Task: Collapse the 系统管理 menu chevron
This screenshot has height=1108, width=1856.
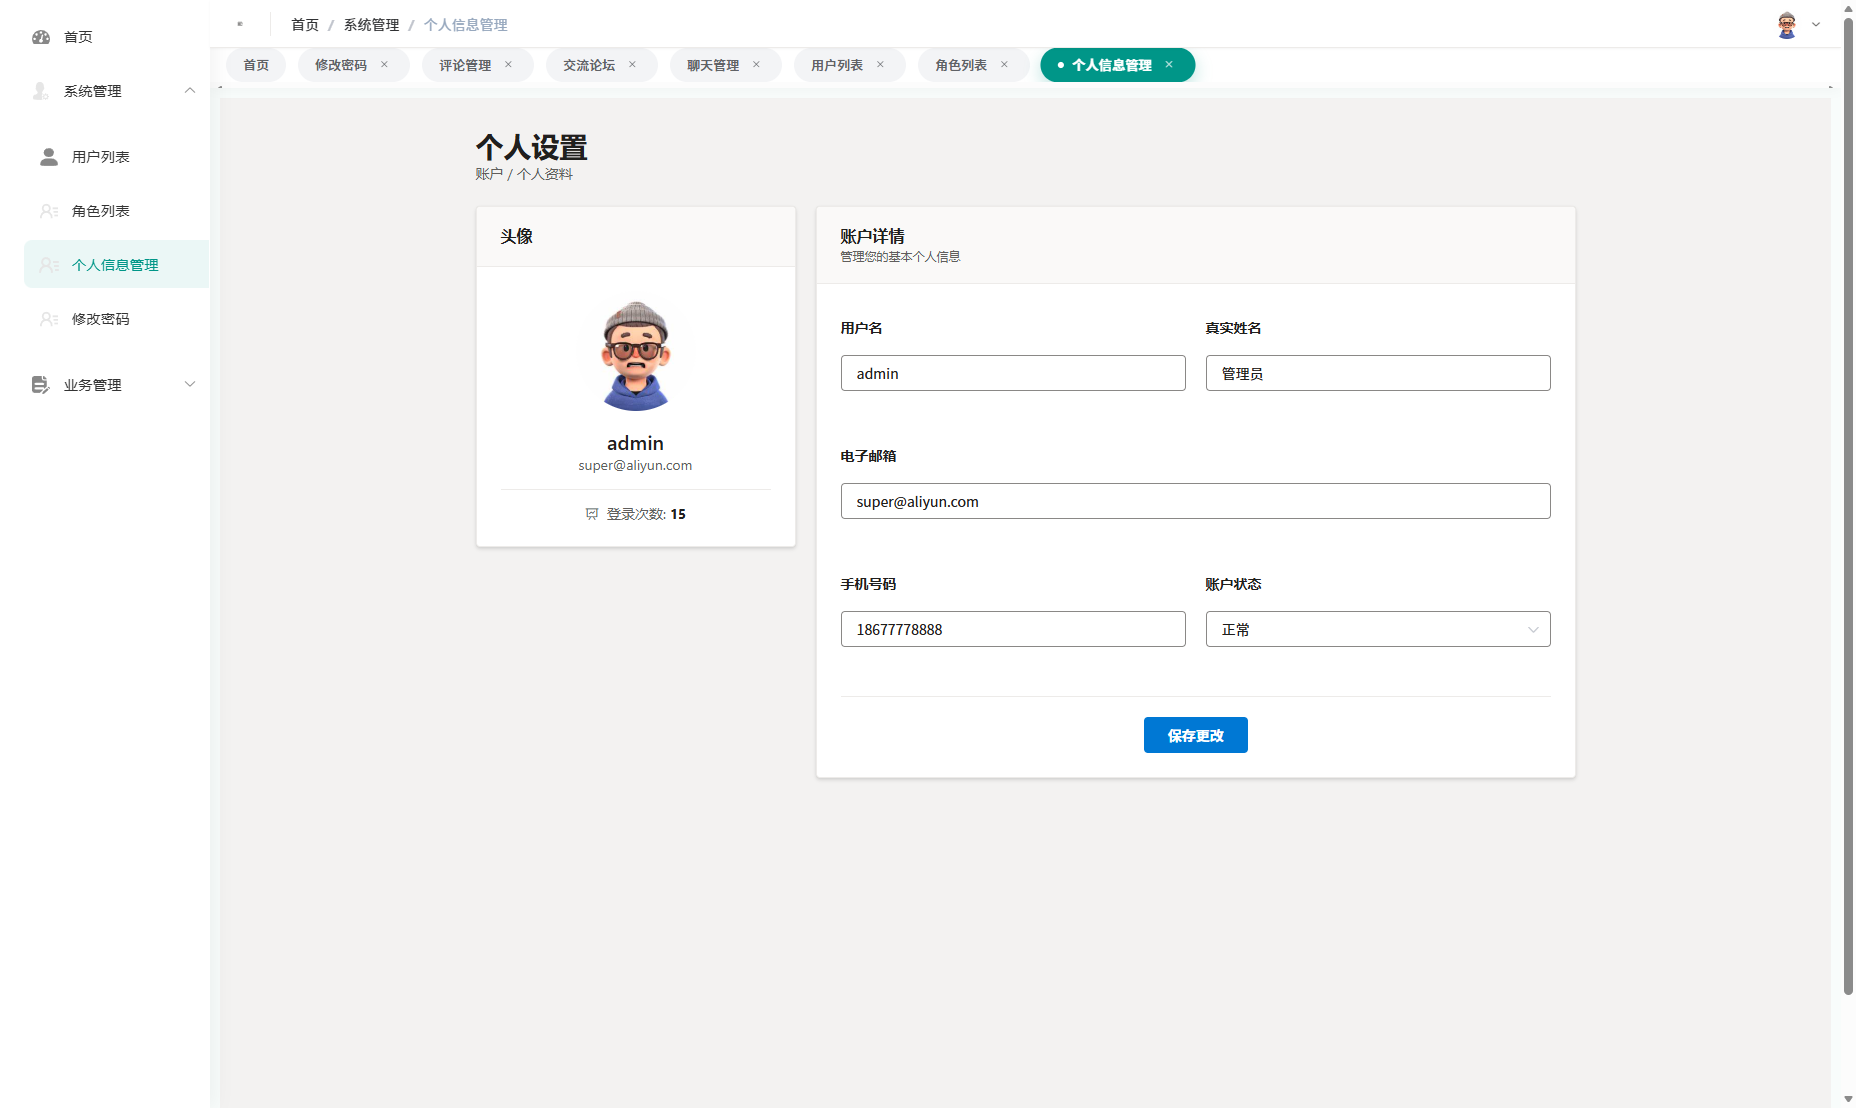Action: [190, 91]
